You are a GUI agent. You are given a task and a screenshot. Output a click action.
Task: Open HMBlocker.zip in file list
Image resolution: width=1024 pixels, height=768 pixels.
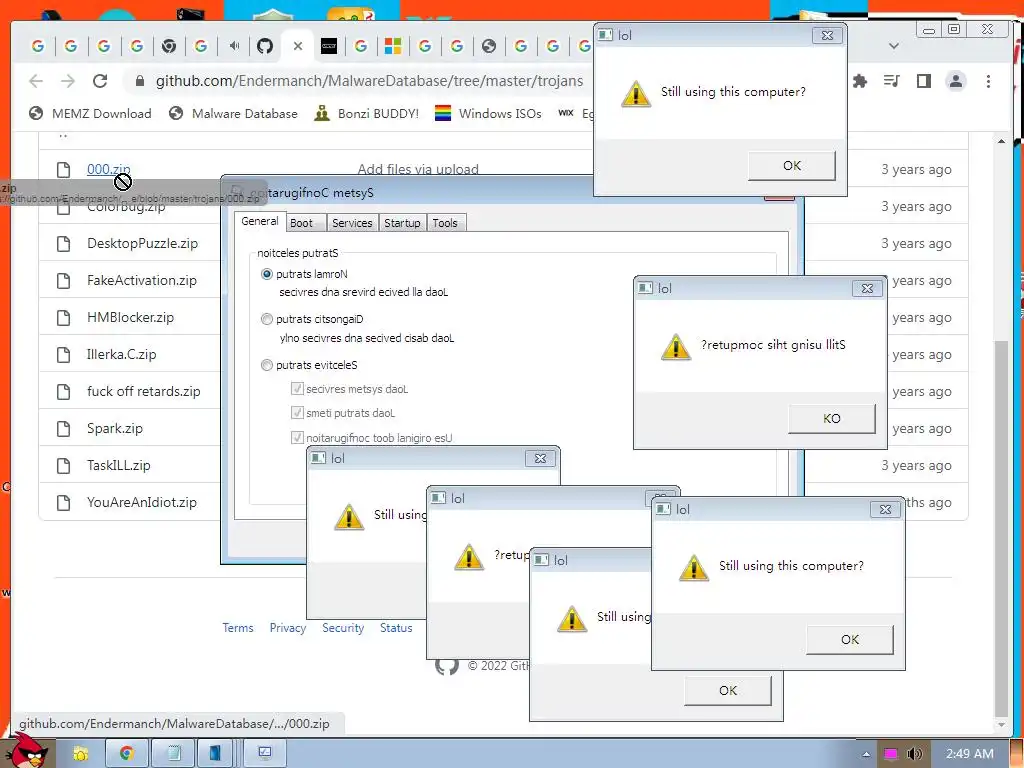click(131, 317)
